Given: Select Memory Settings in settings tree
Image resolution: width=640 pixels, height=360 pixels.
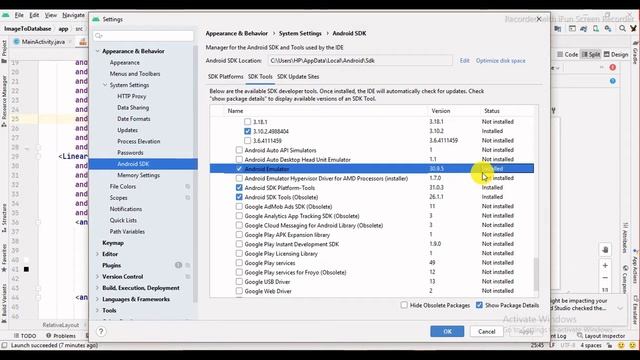Looking at the screenshot, I should click(x=138, y=175).
